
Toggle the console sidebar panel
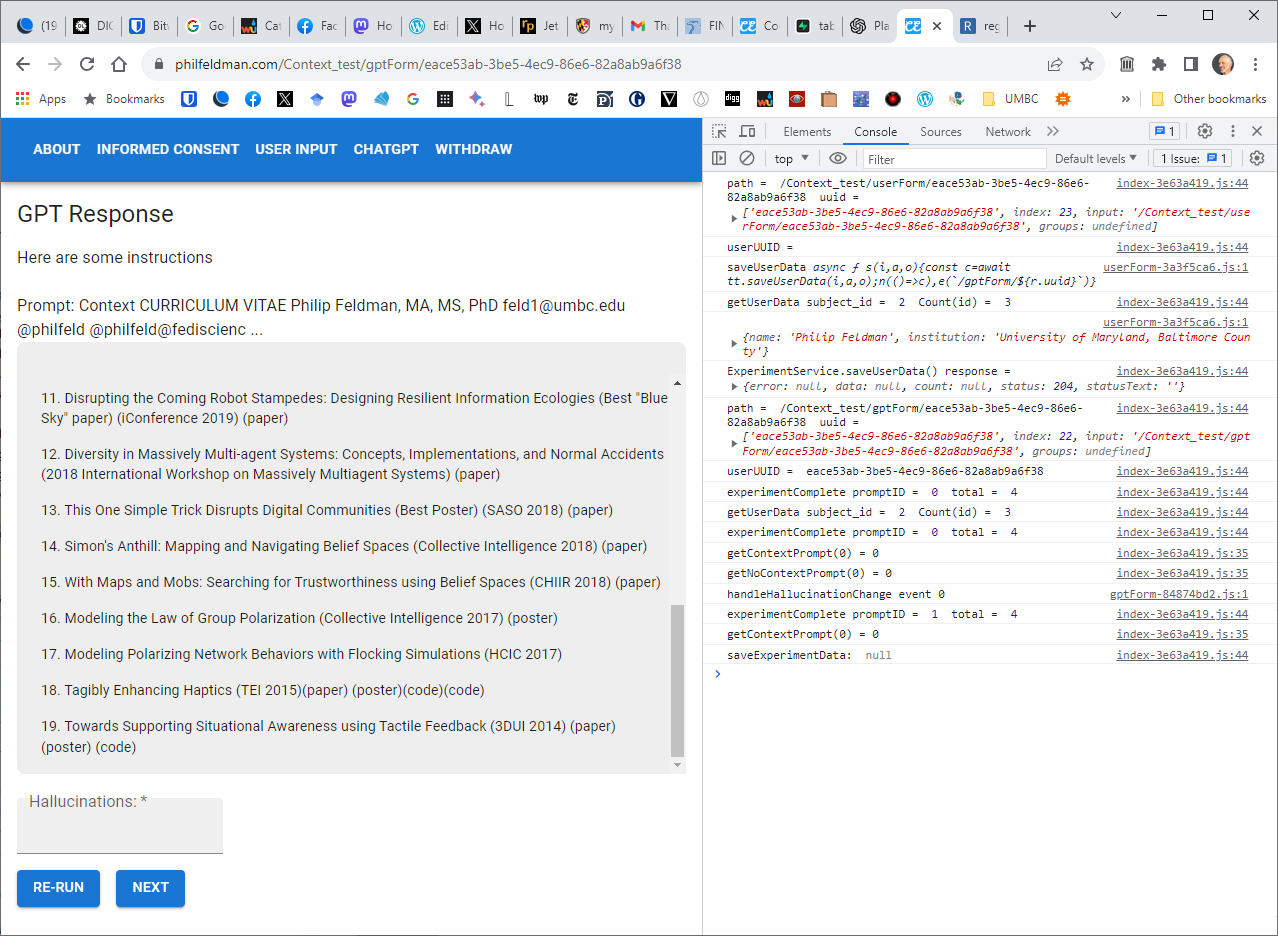[x=719, y=158]
